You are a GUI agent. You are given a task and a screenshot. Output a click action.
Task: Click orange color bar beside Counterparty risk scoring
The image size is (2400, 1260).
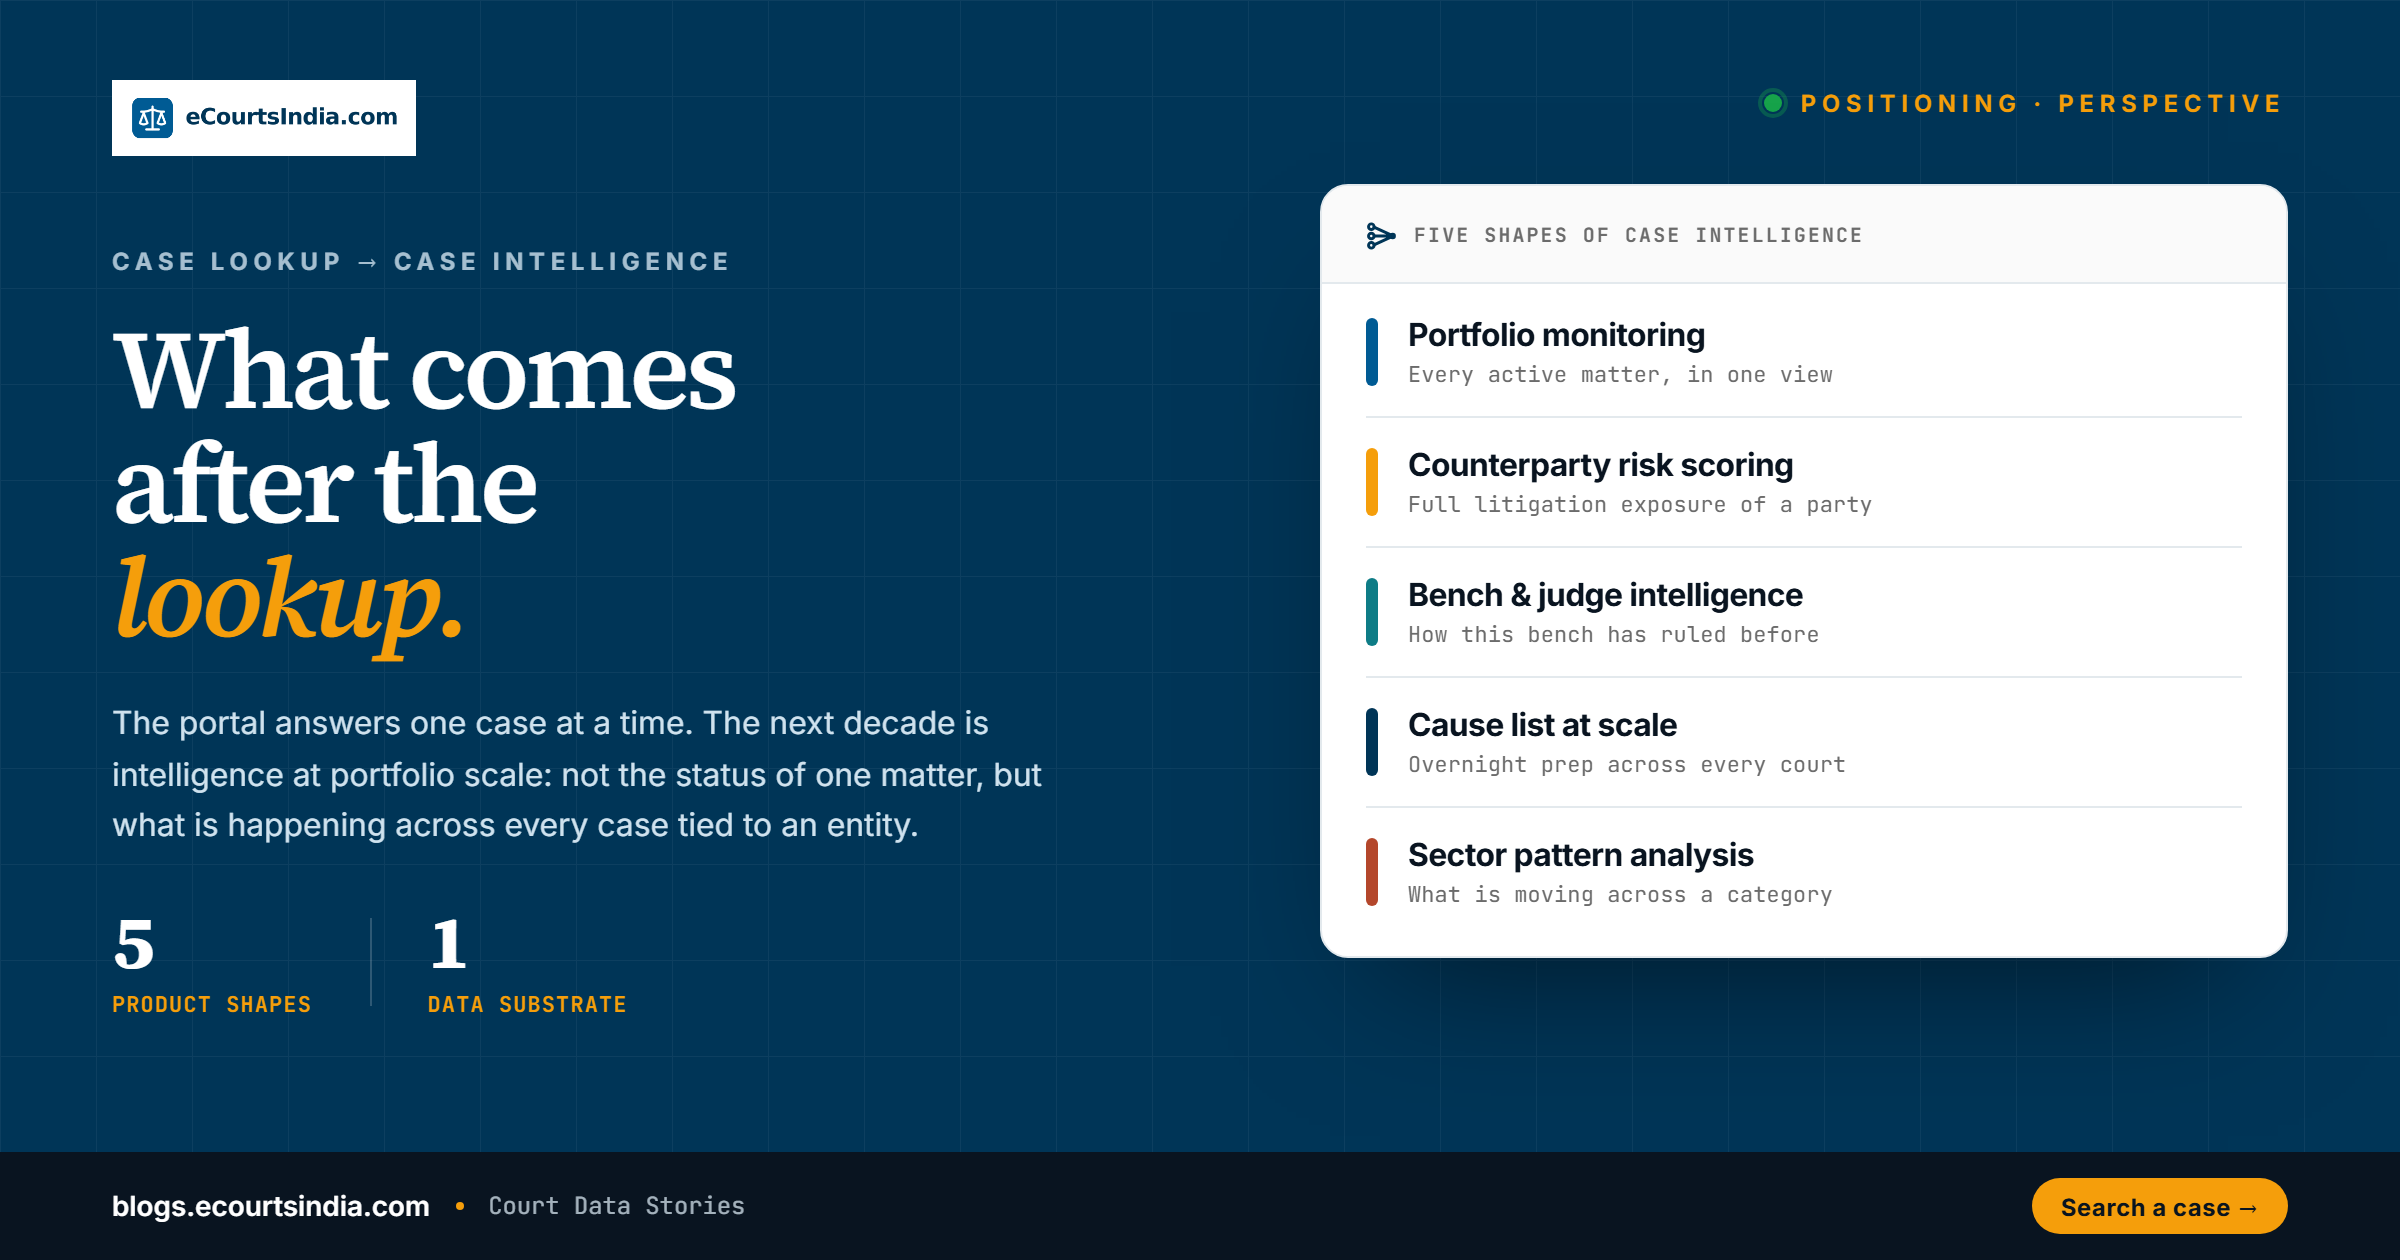(x=1372, y=482)
